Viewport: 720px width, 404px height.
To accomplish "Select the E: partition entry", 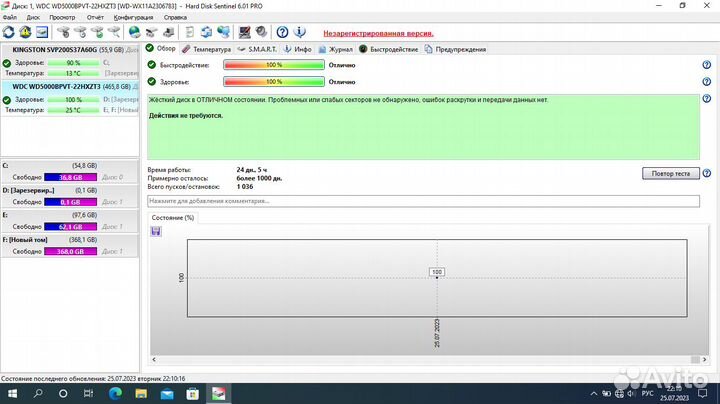I will (x=70, y=221).
